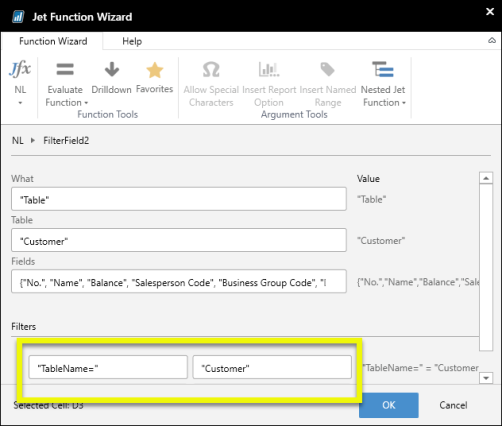The width and height of the screenshot is (502, 426).
Task: Click the Evaluate Function icon
Action: pos(65,69)
